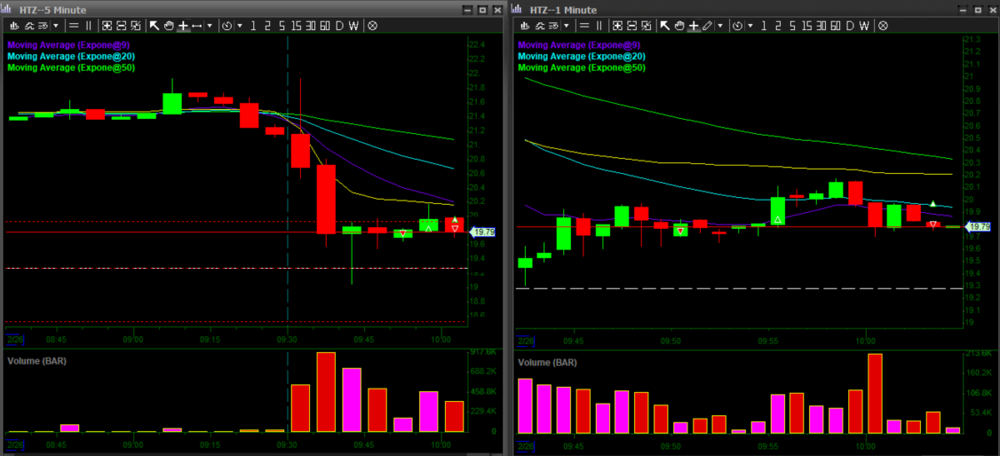This screenshot has width=1000, height=456.
Task: Click the circled X icon in 5 Minute toolbar
Action: click(x=373, y=24)
